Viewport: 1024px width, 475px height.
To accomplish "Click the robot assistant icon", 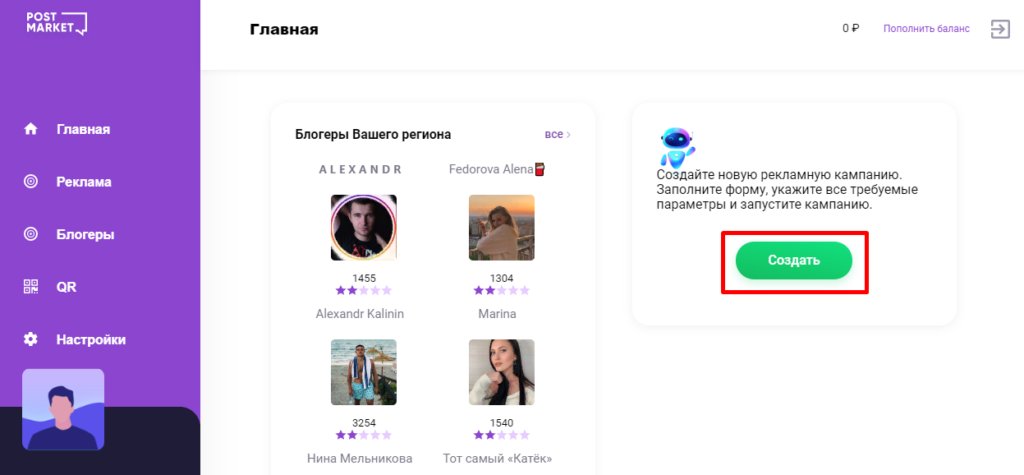I will click(676, 148).
